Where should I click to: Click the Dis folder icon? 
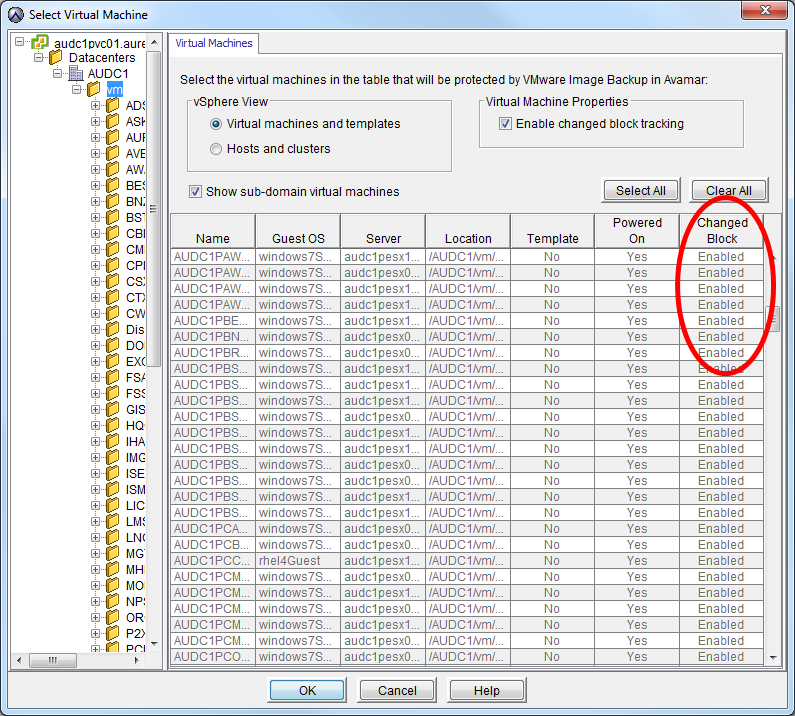pos(113,330)
